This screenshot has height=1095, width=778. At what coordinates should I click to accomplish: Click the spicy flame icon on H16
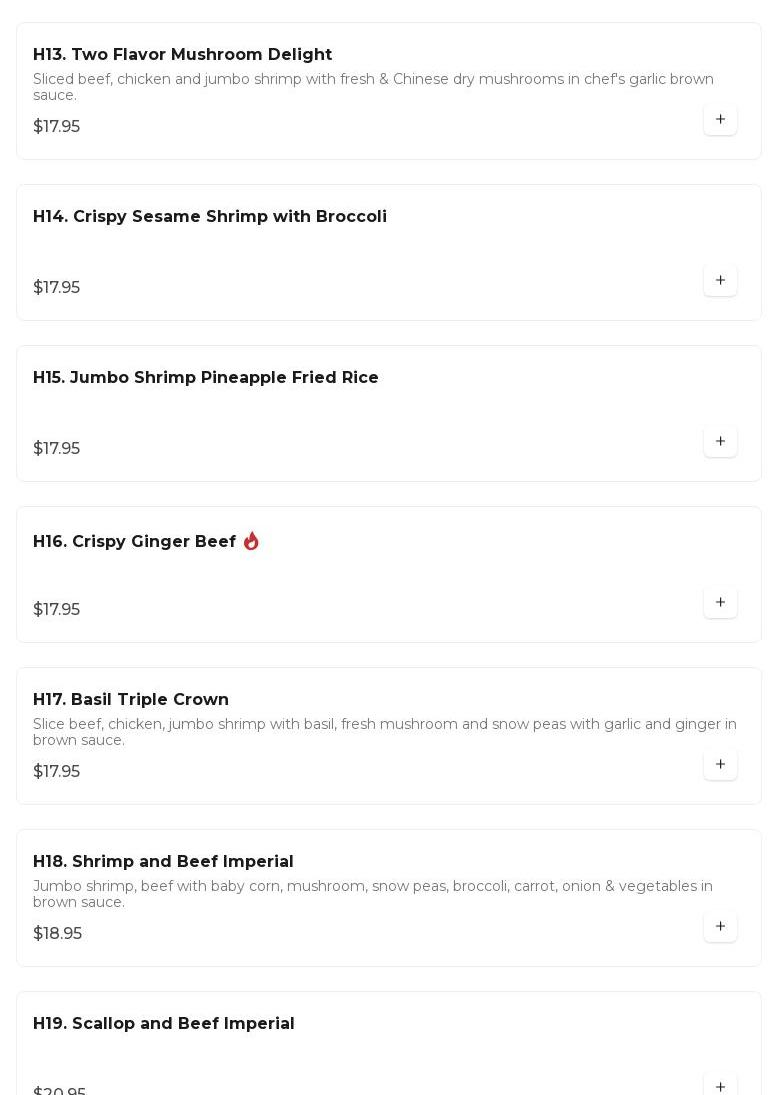tap(251, 541)
